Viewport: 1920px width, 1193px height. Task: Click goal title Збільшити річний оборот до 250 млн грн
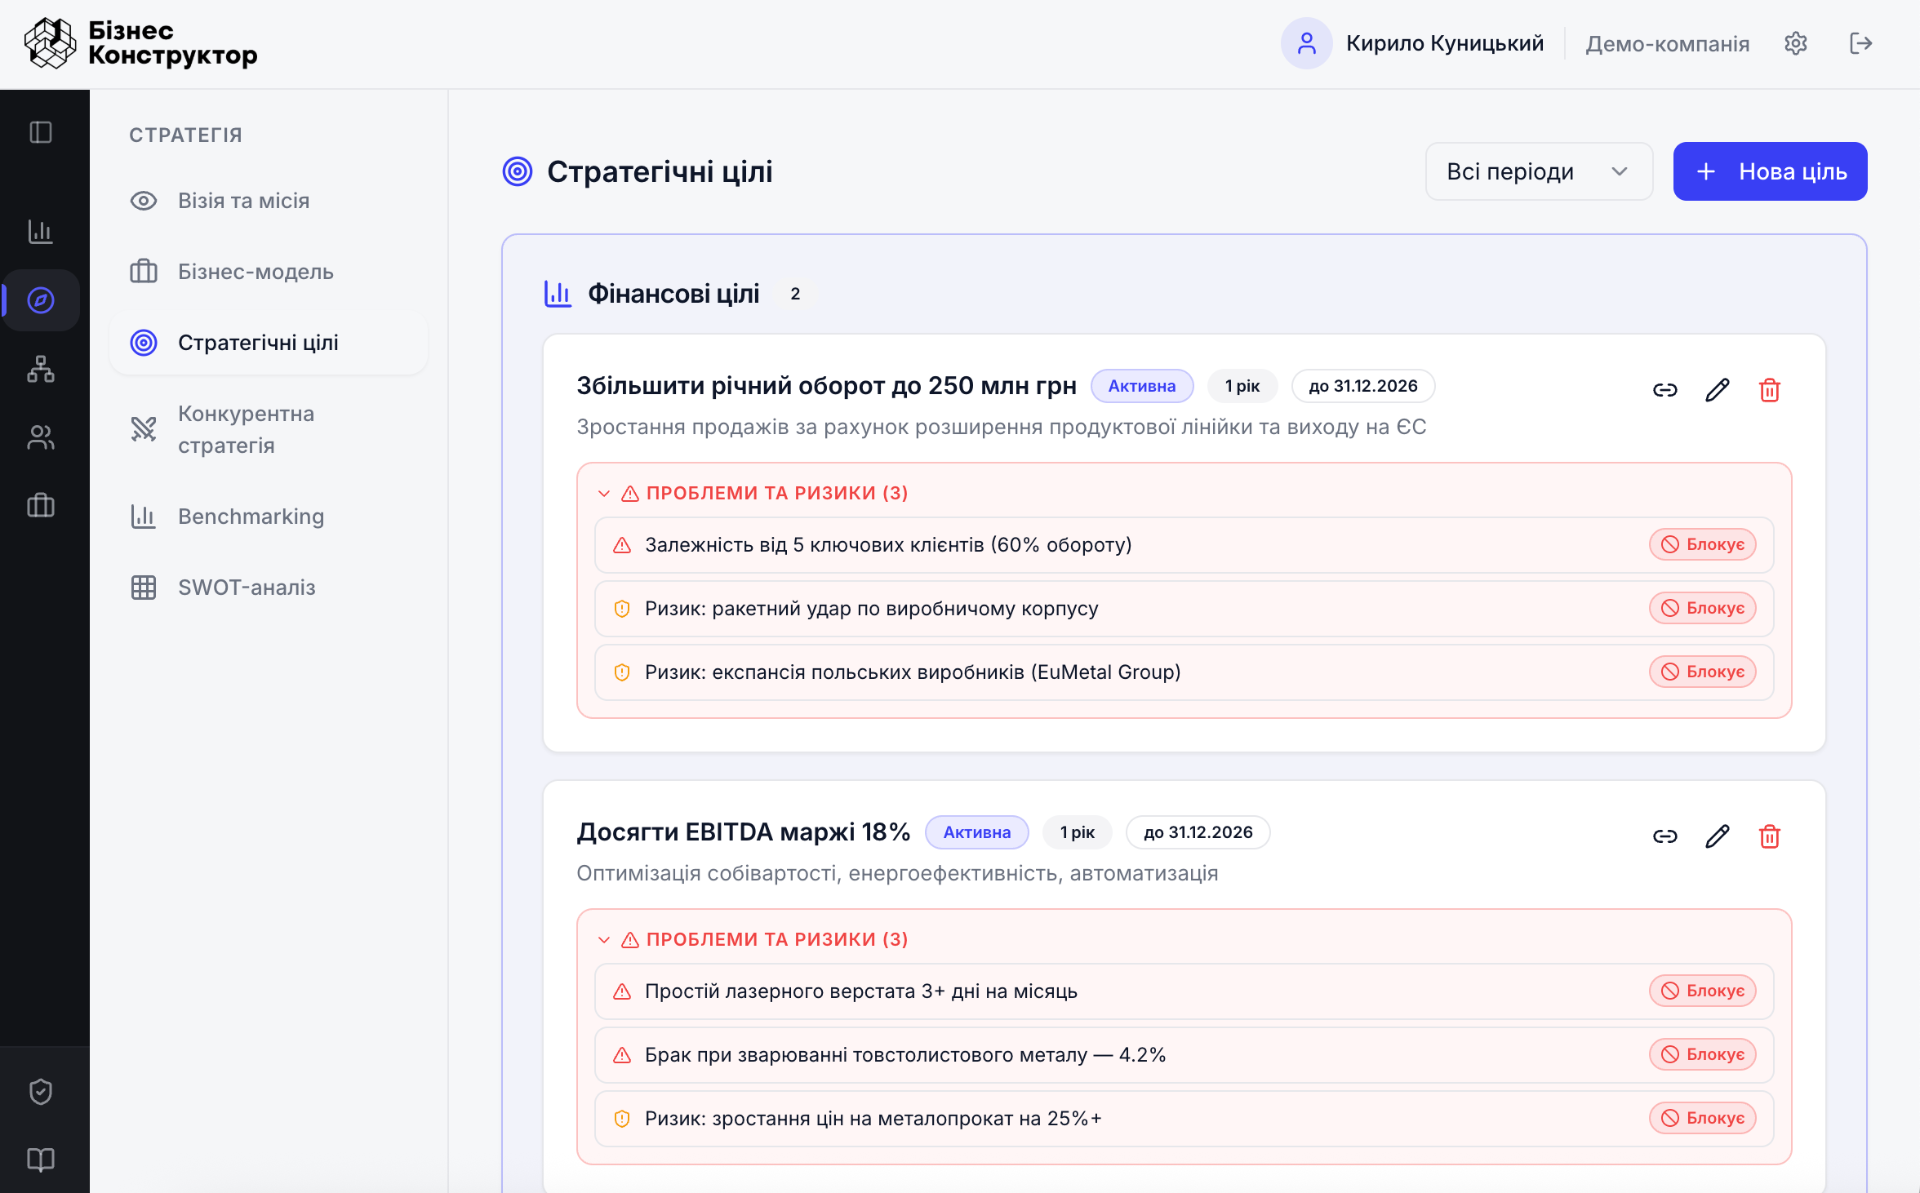tap(826, 386)
